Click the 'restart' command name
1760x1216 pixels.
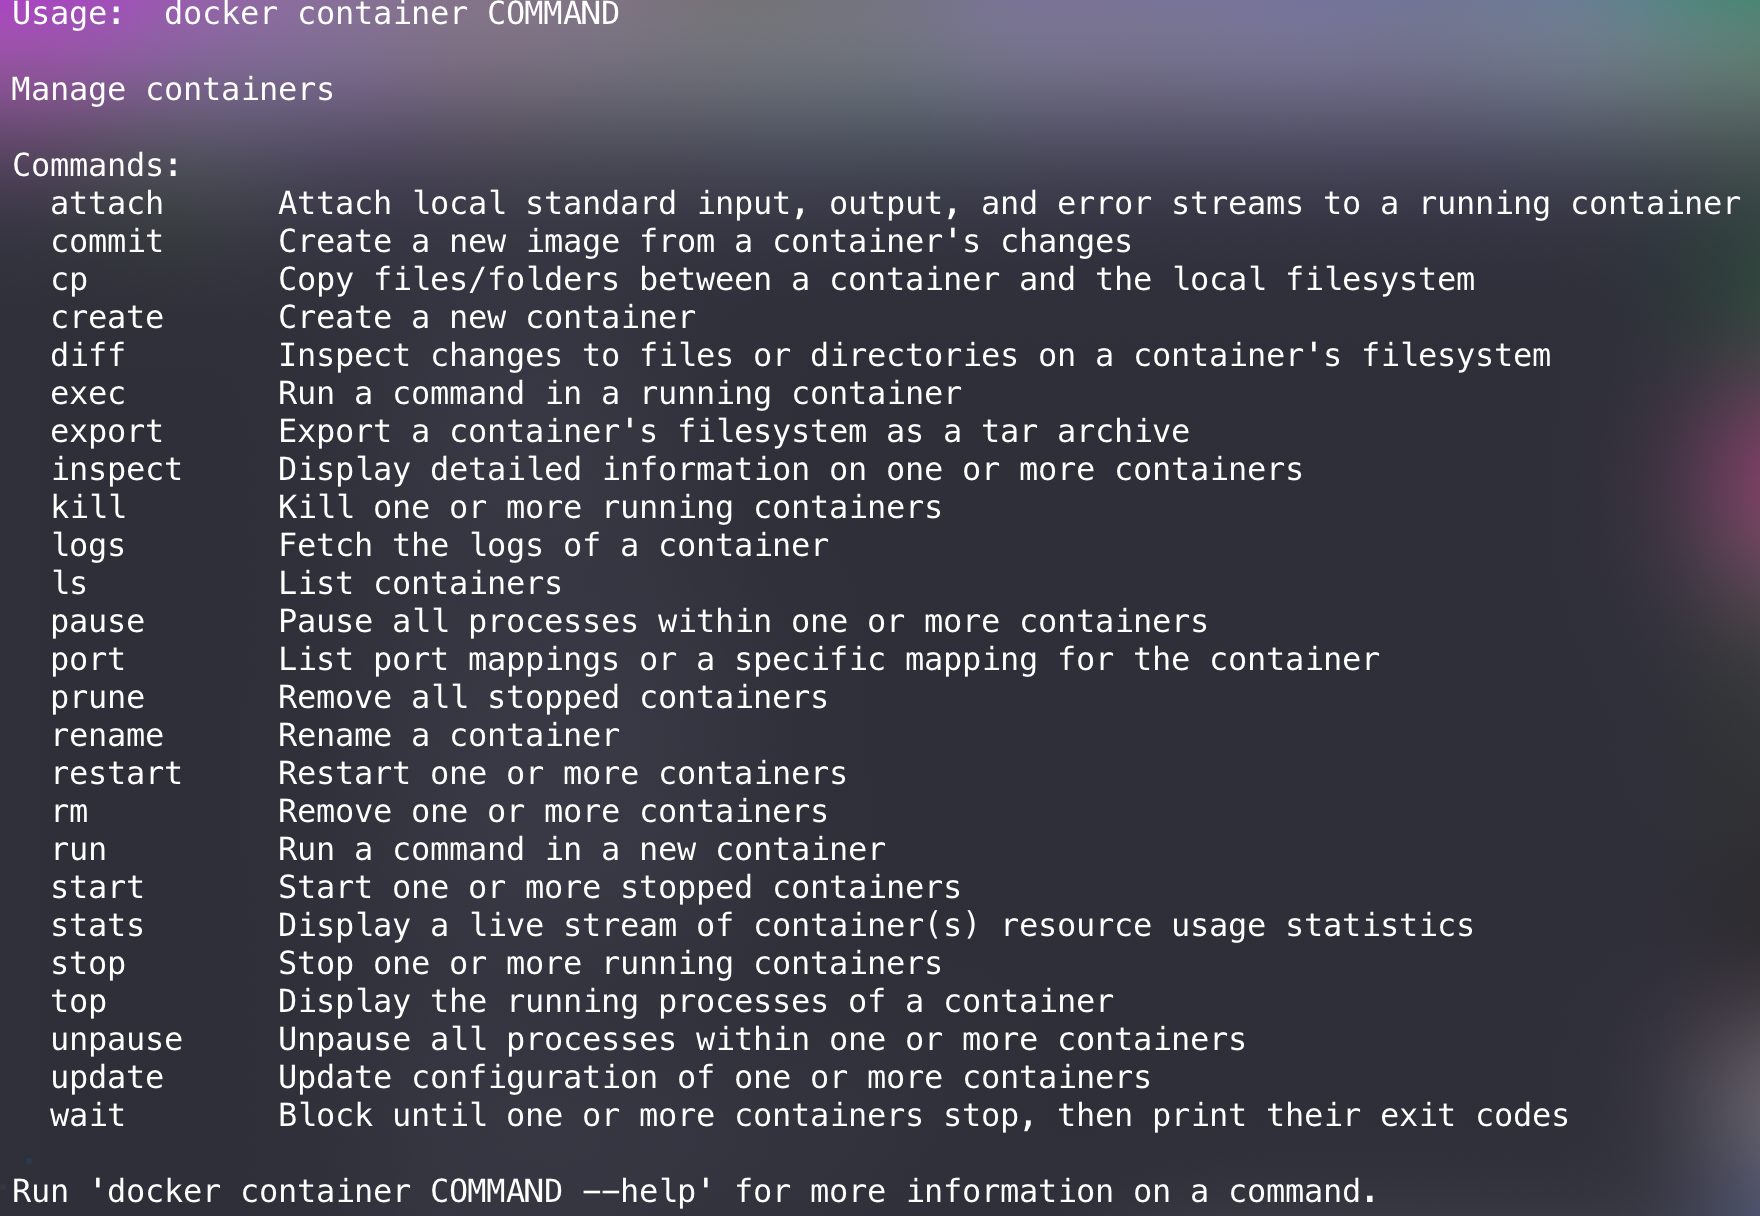pyautogui.click(x=116, y=774)
